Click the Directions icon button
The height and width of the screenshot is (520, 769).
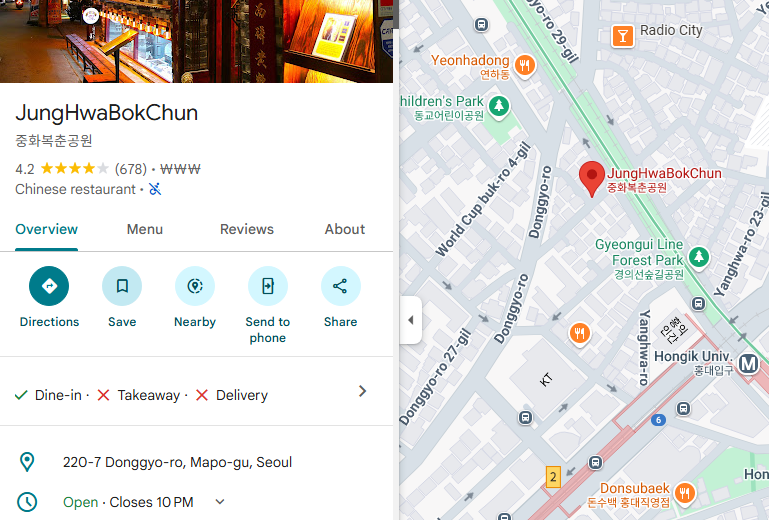tap(49, 286)
